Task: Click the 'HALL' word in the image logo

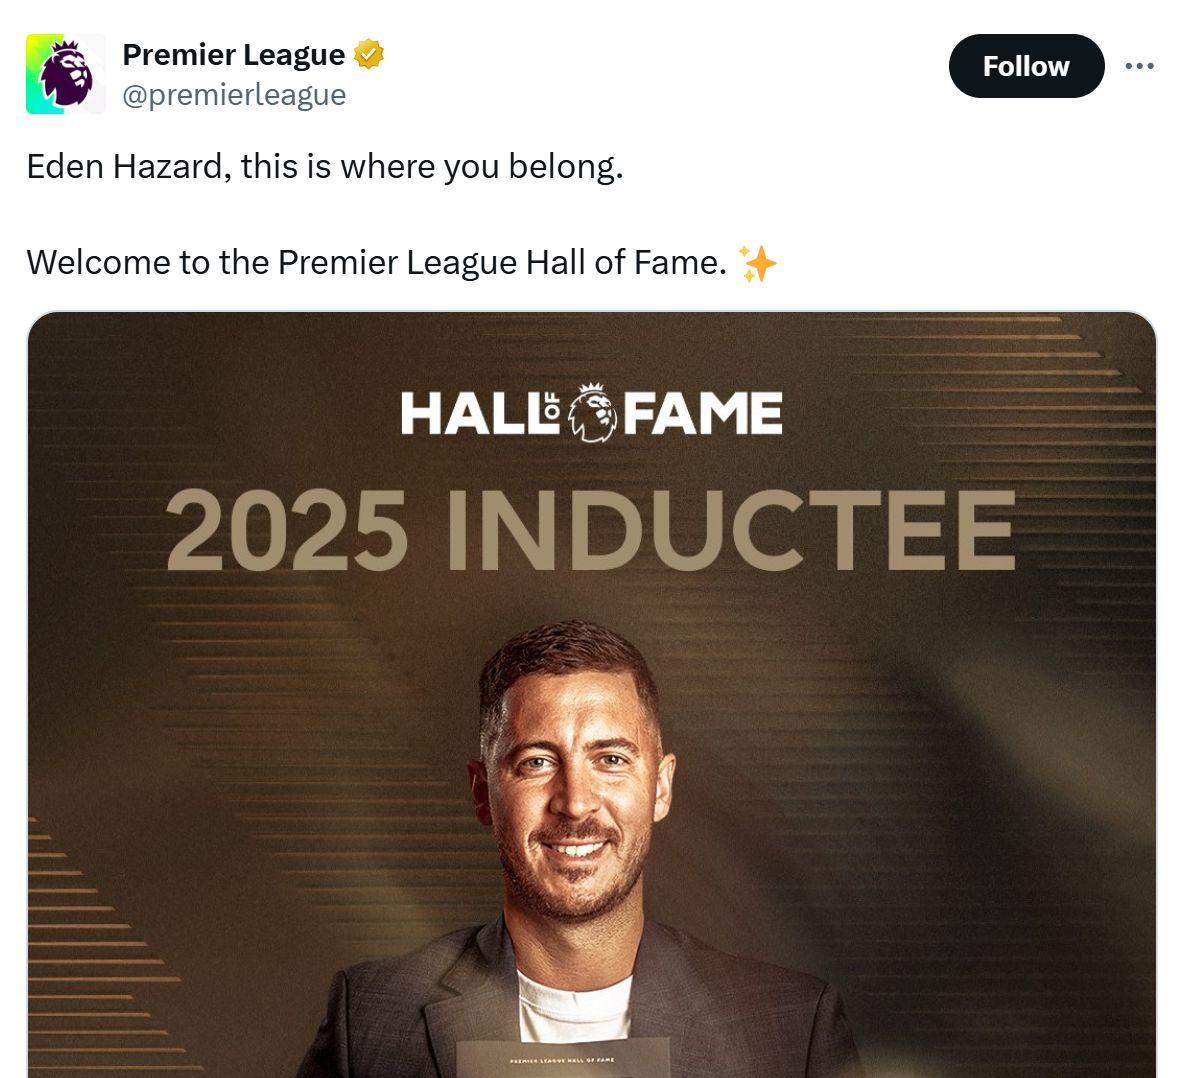Action: coord(470,411)
